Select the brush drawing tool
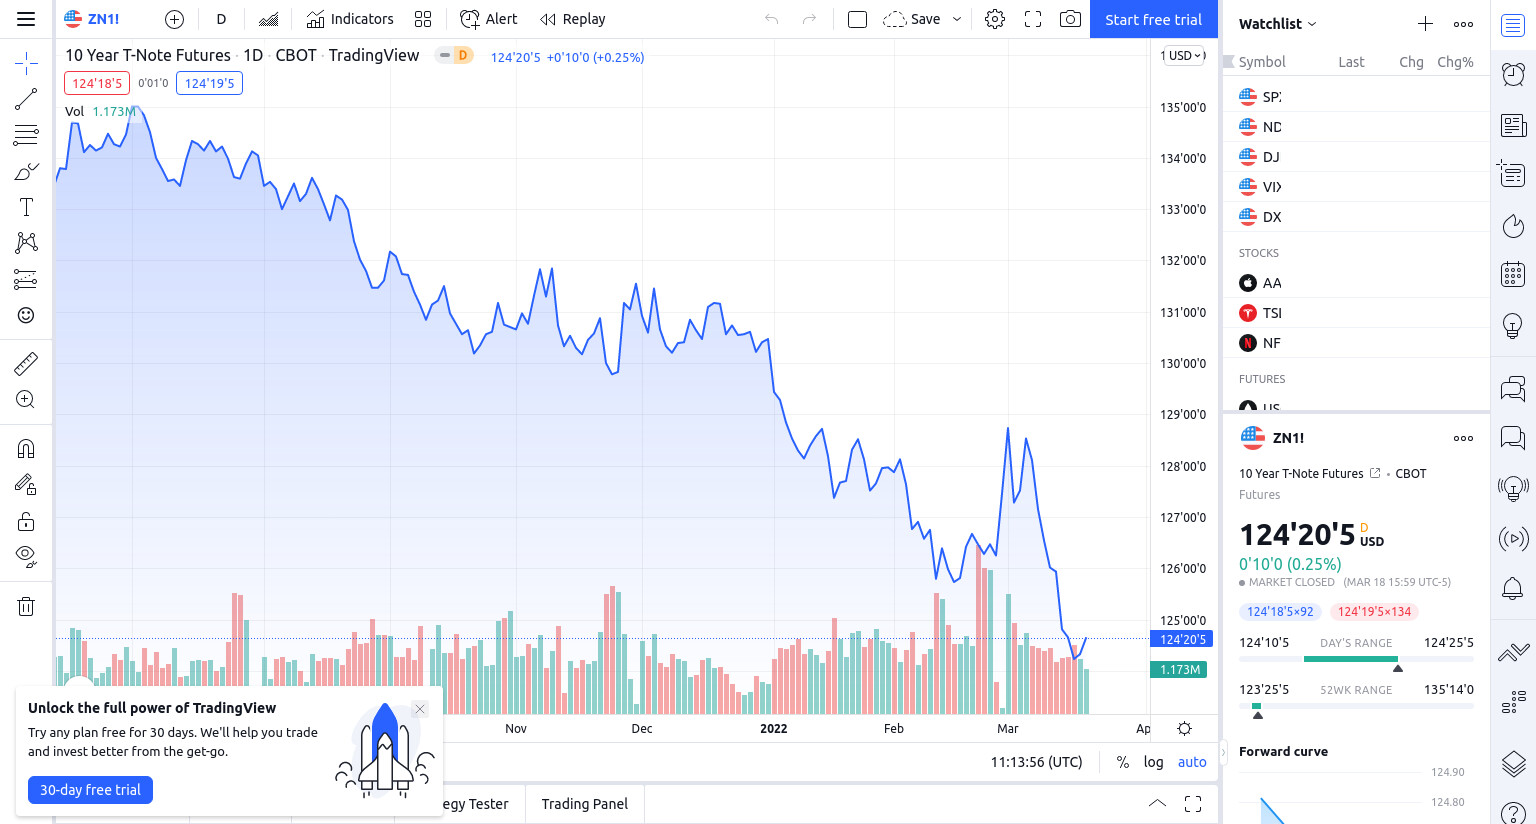Screen dimensions: 1536x824 click(26, 172)
